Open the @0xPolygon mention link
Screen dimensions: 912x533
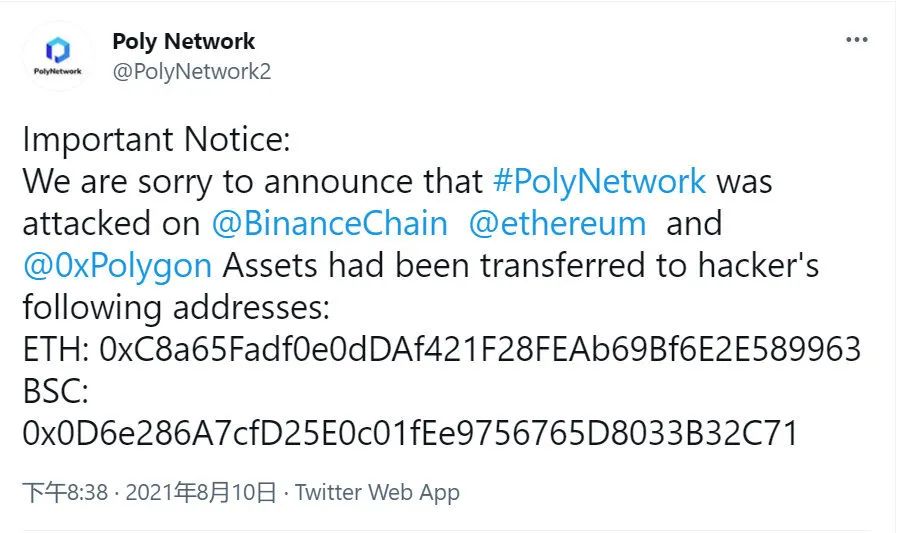(x=117, y=266)
